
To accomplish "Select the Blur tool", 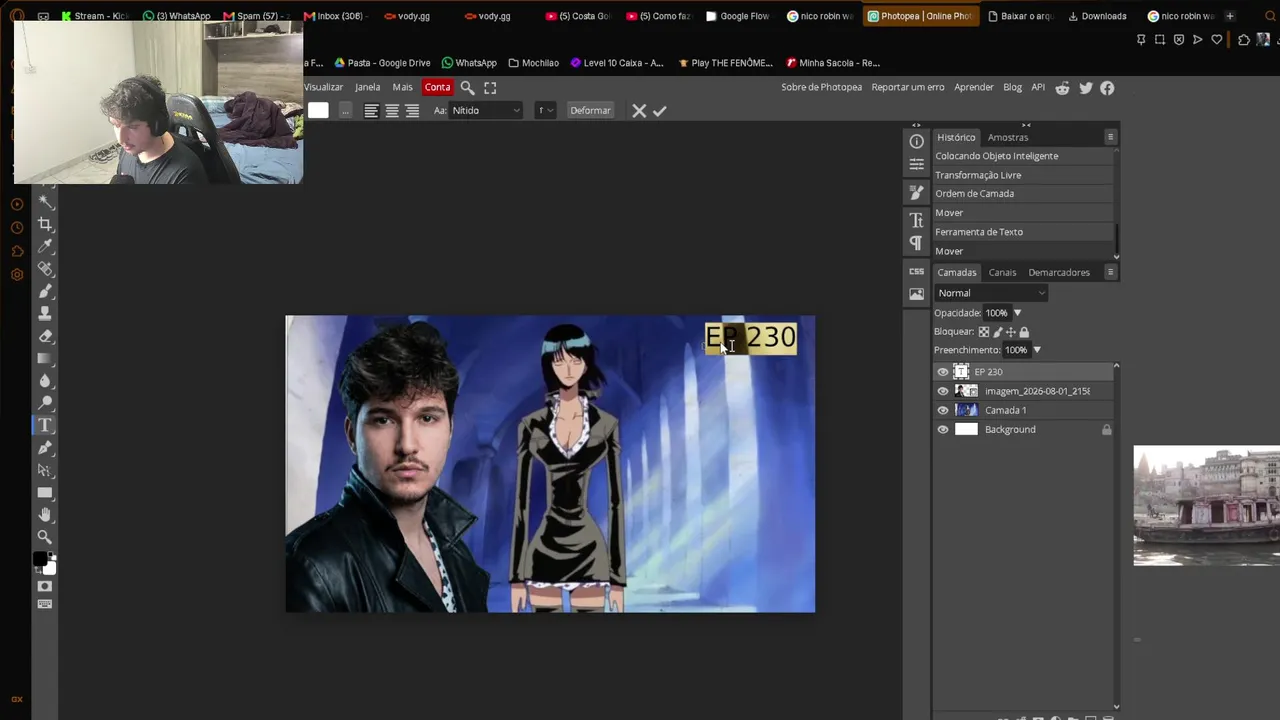I will point(45,381).
